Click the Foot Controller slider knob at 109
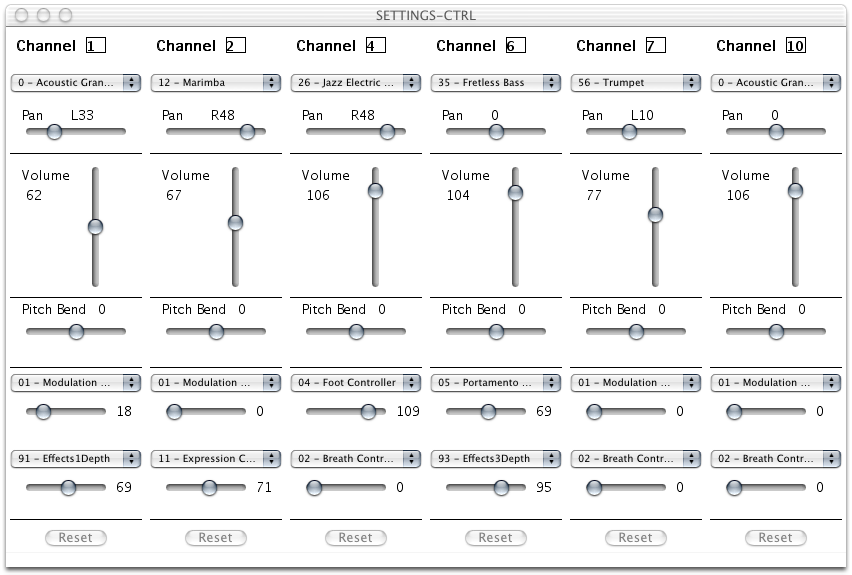The image size is (852, 575). pos(368,412)
